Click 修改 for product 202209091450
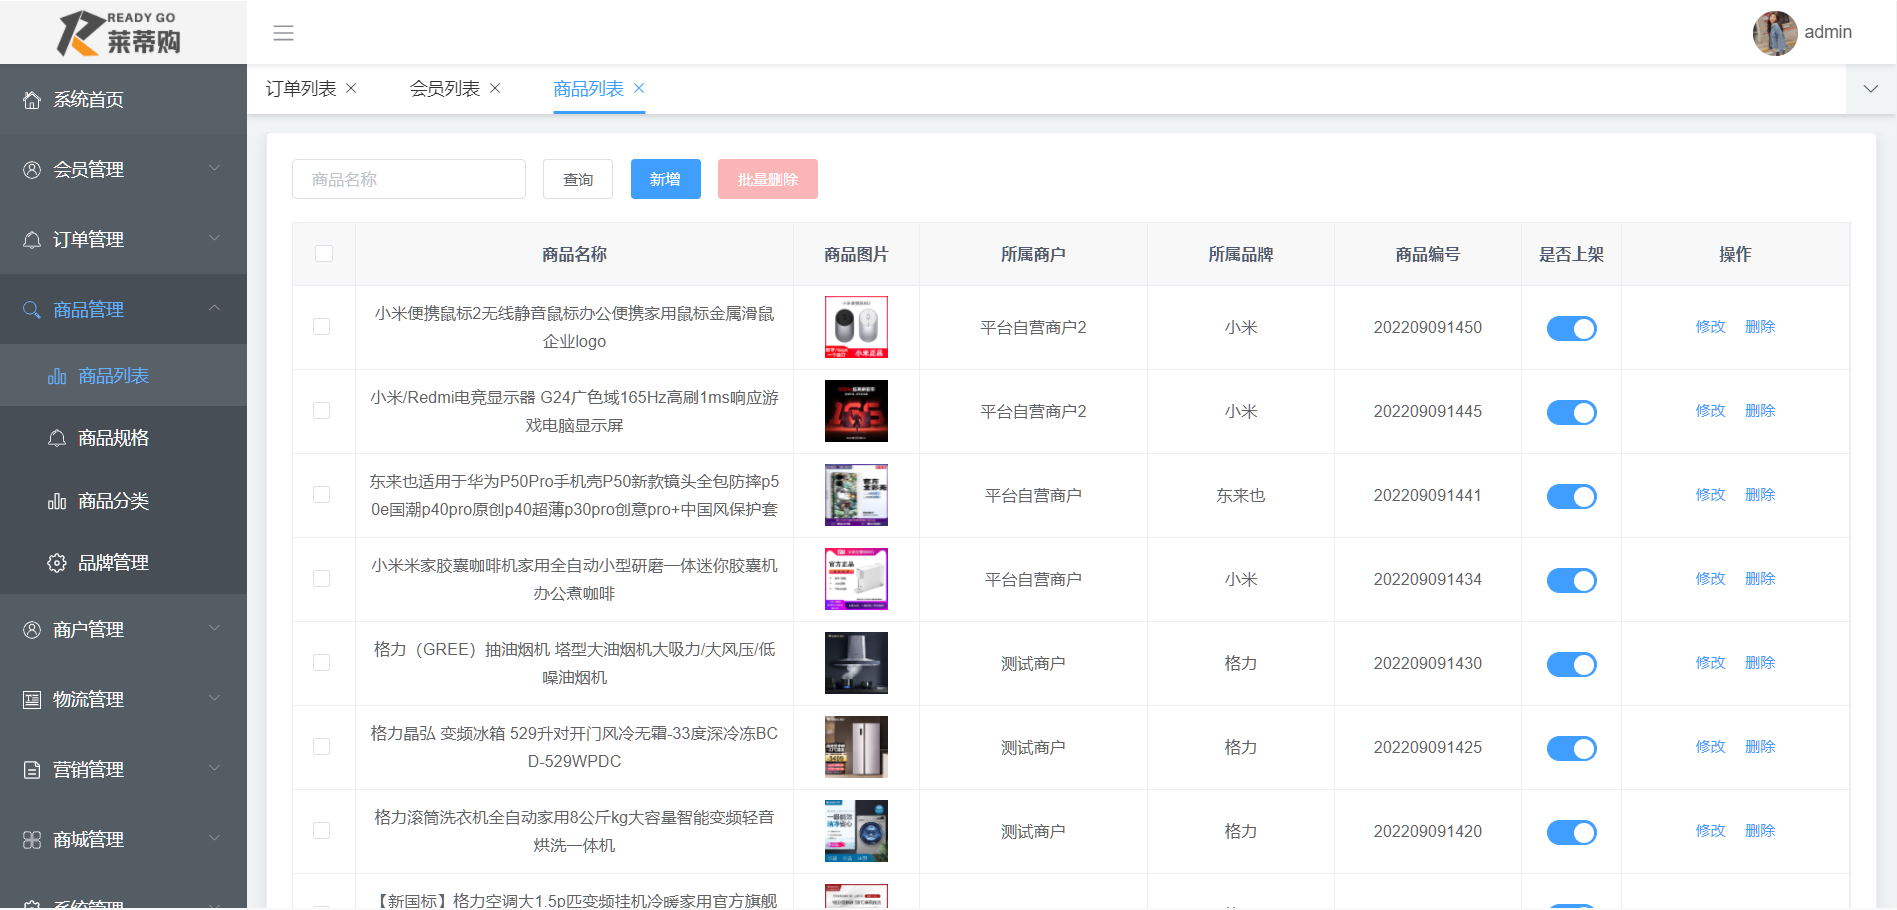Screen dimensions: 1897x910 1710,327
